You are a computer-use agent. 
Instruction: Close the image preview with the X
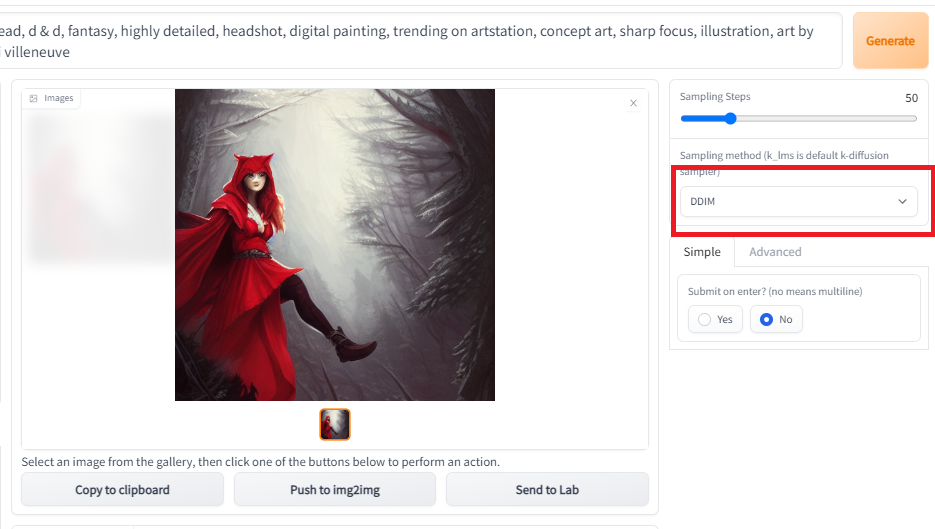click(x=633, y=103)
